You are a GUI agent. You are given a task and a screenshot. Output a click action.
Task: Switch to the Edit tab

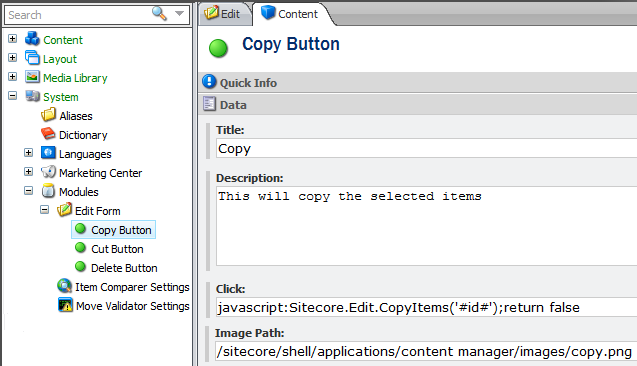click(x=223, y=14)
